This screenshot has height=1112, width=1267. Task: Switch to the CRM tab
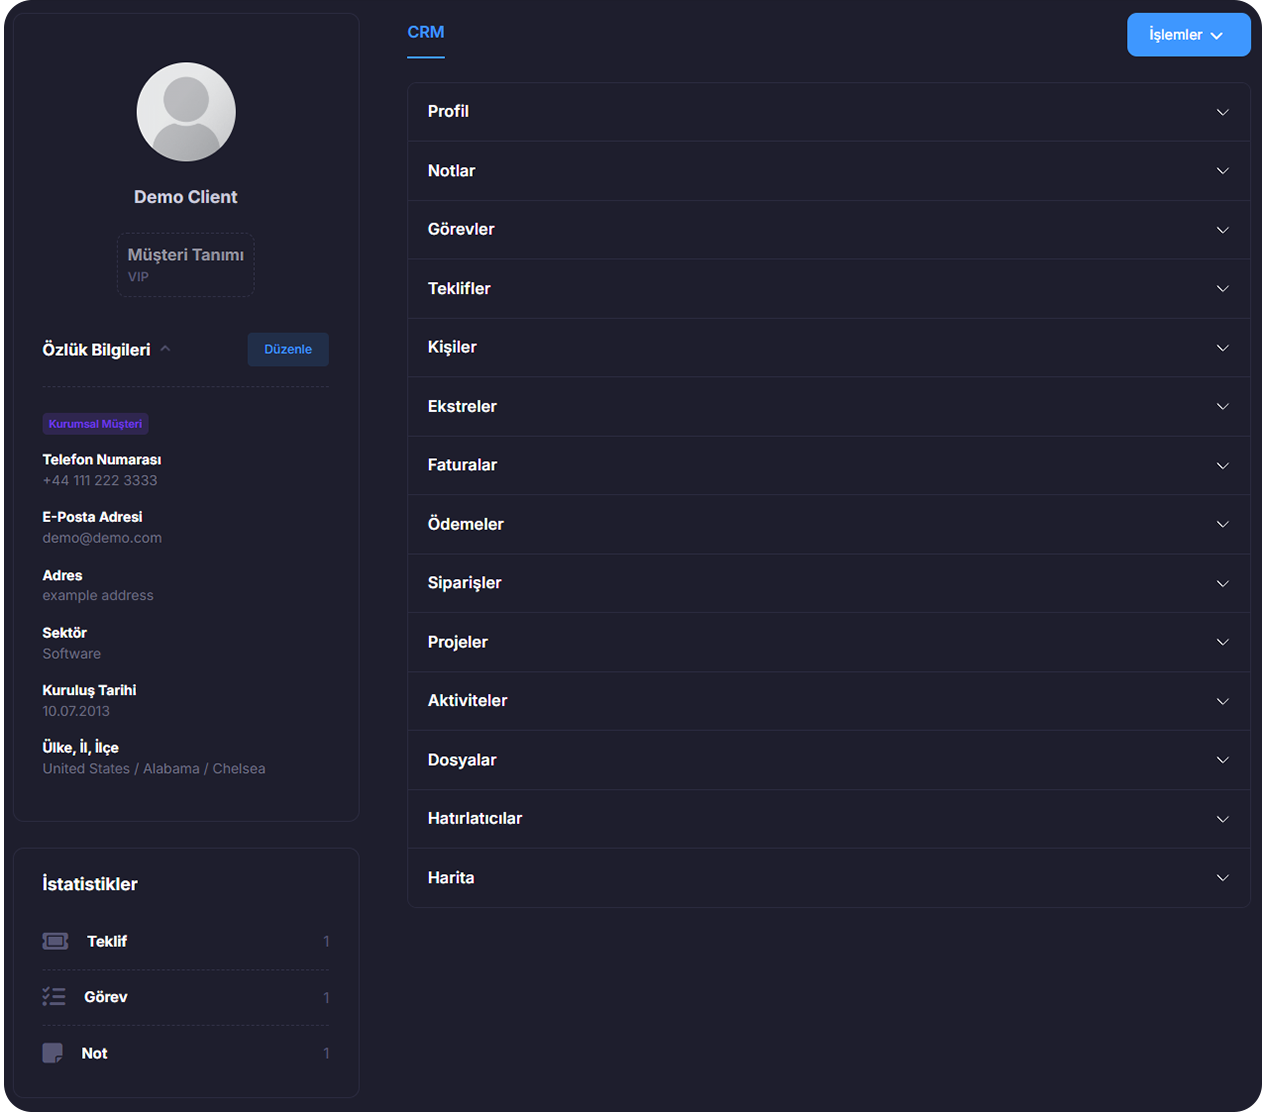[426, 33]
